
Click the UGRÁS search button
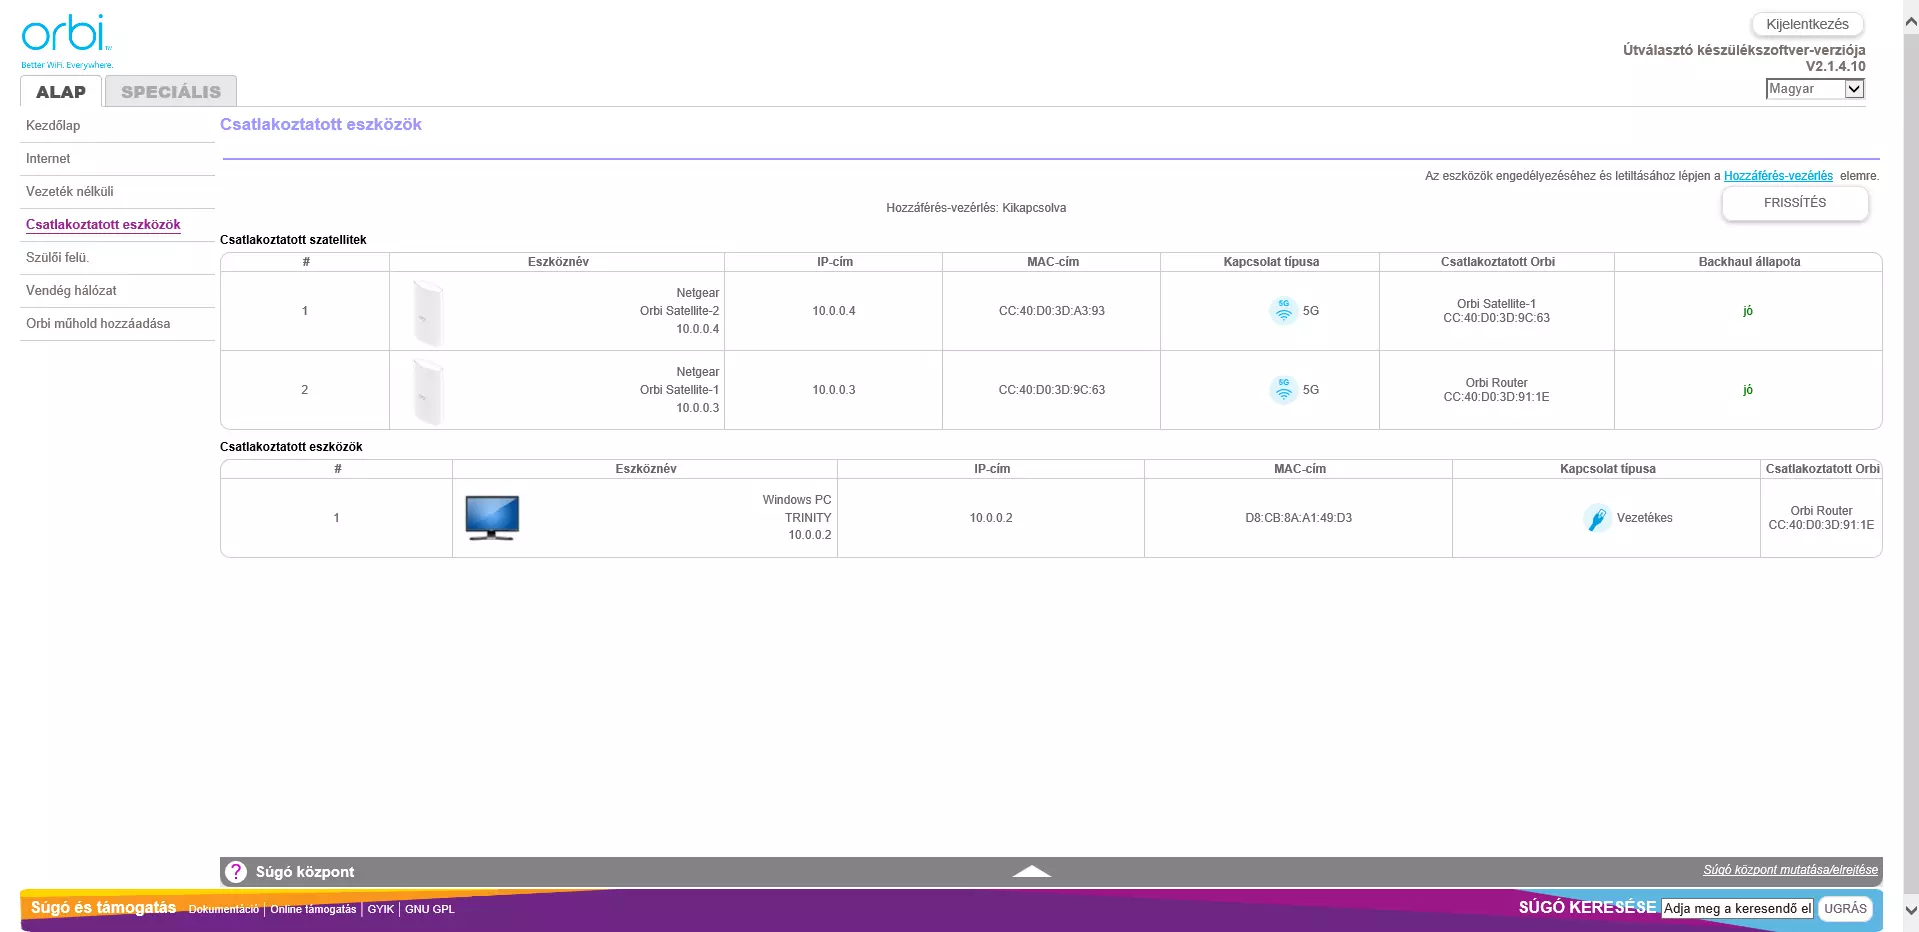point(1845,909)
